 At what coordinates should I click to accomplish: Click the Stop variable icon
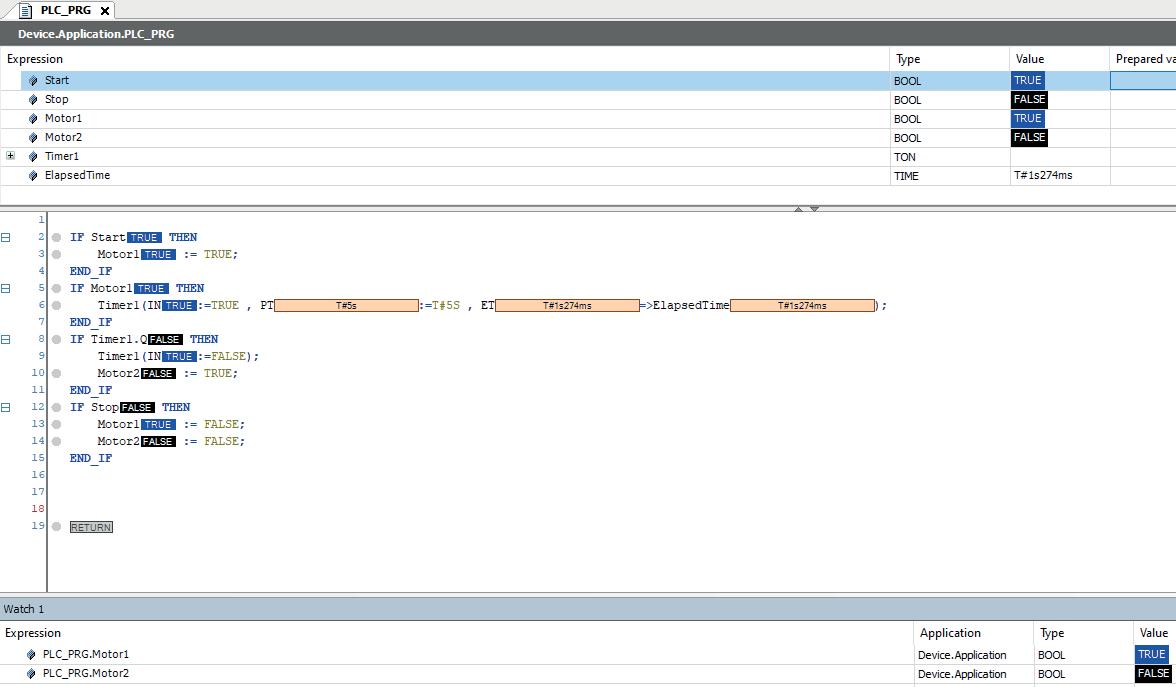32,100
